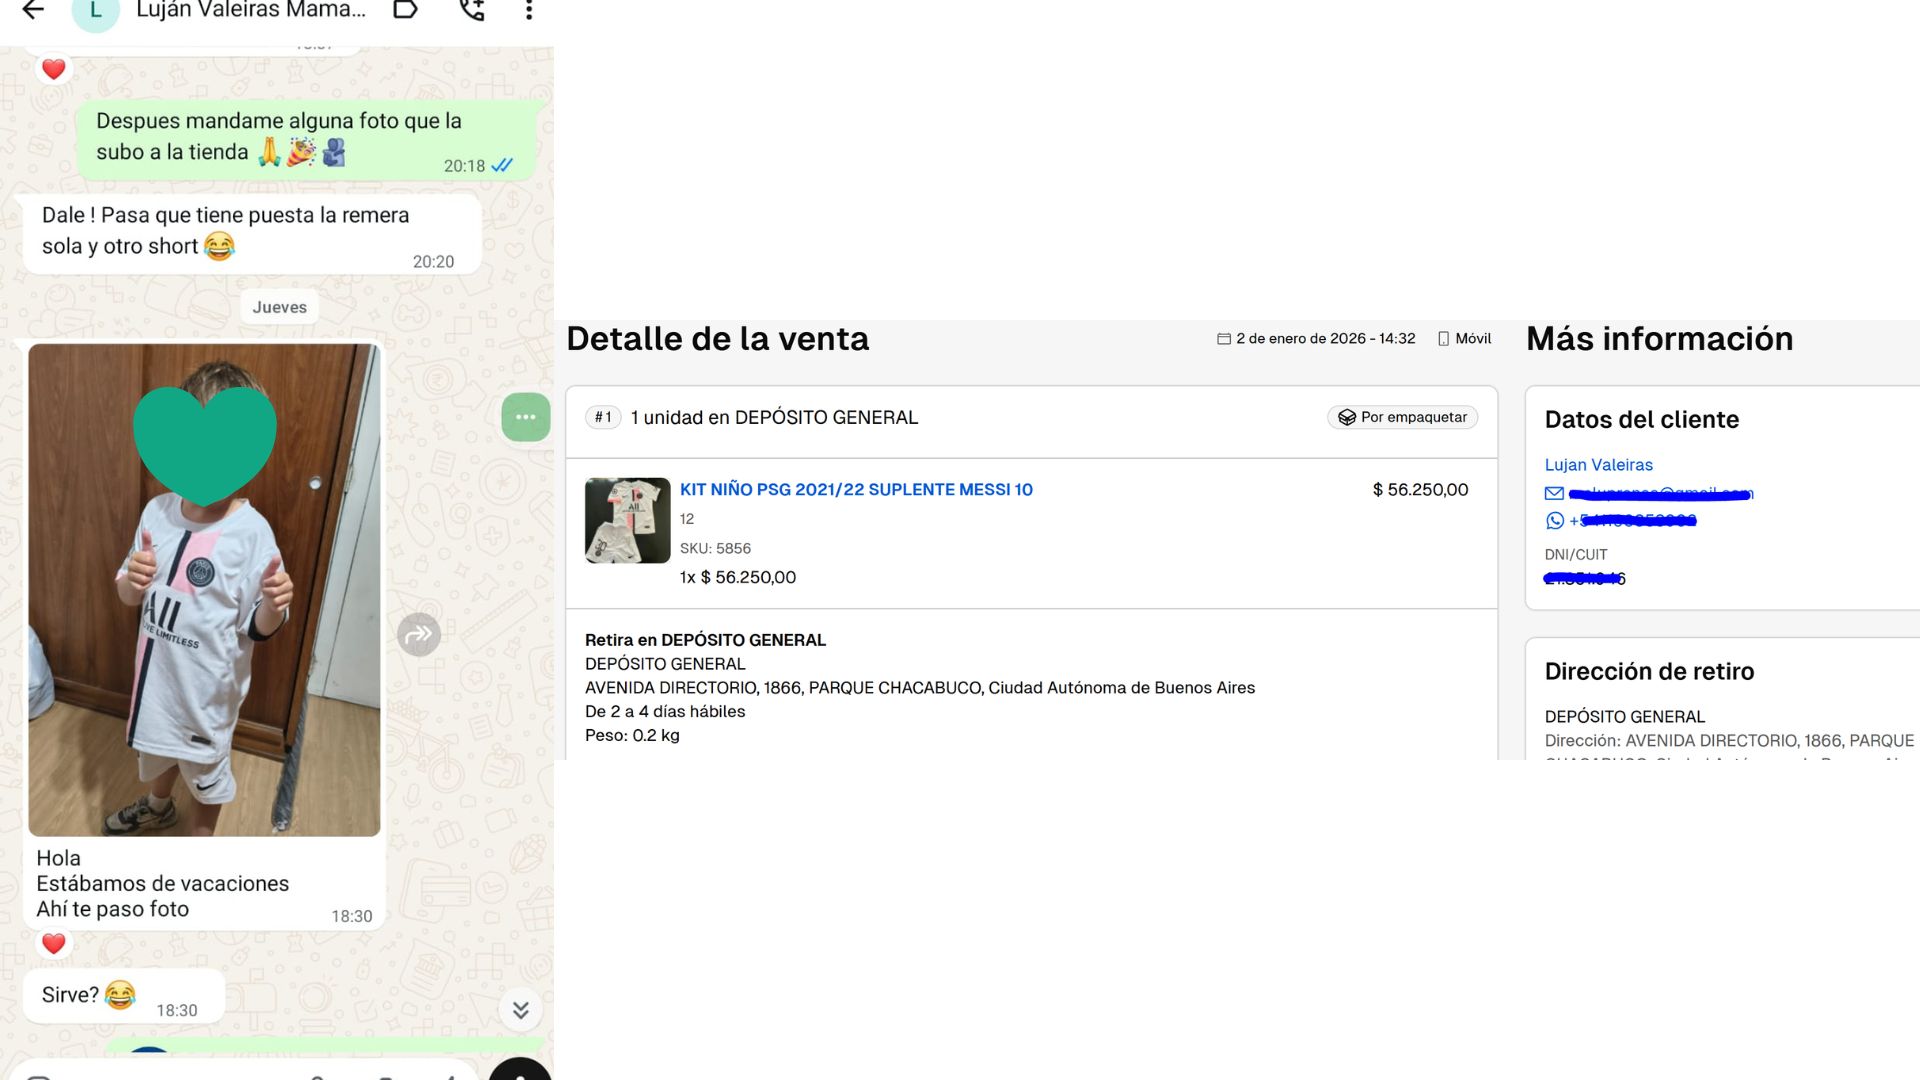The image size is (1920, 1080).
Task: Click the forward arrow beside photo
Action: [419, 634]
